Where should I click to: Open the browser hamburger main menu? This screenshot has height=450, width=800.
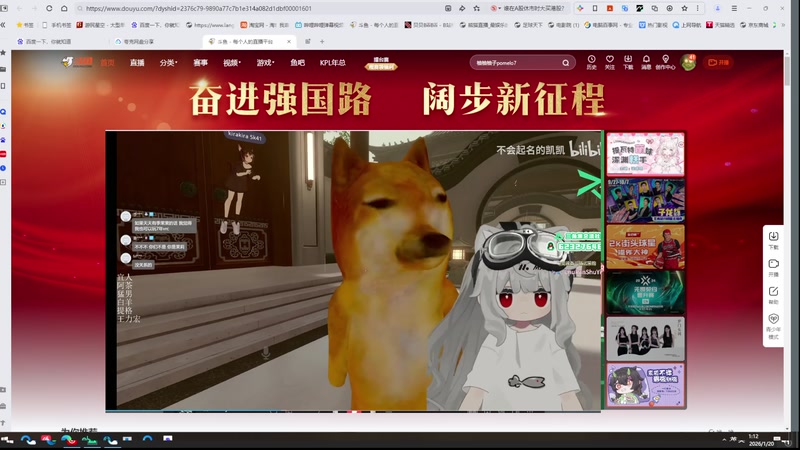pos(734,8)
